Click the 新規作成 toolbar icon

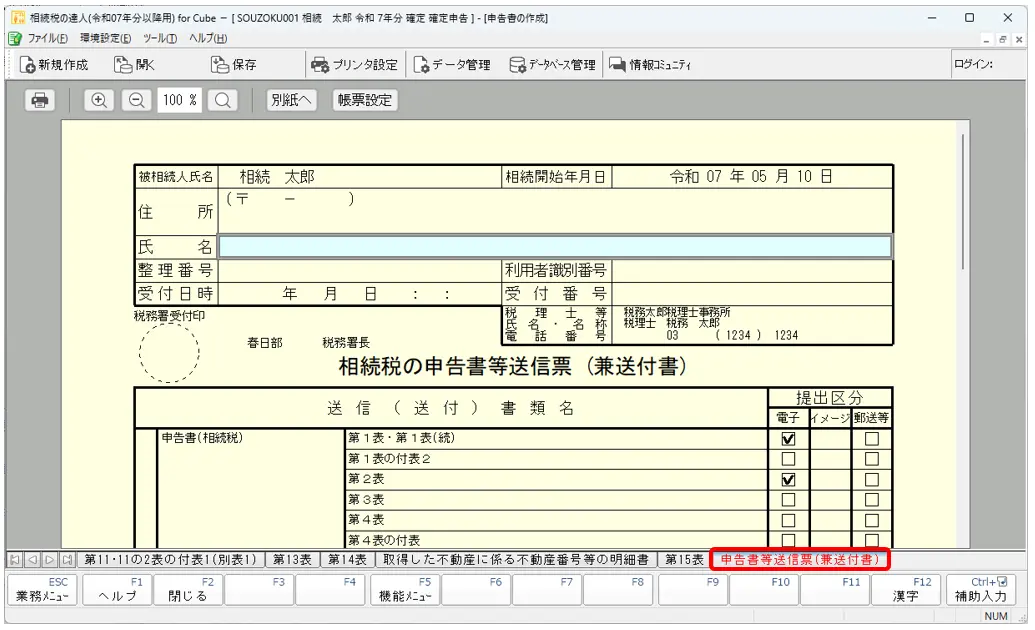[x=54, y=65]
